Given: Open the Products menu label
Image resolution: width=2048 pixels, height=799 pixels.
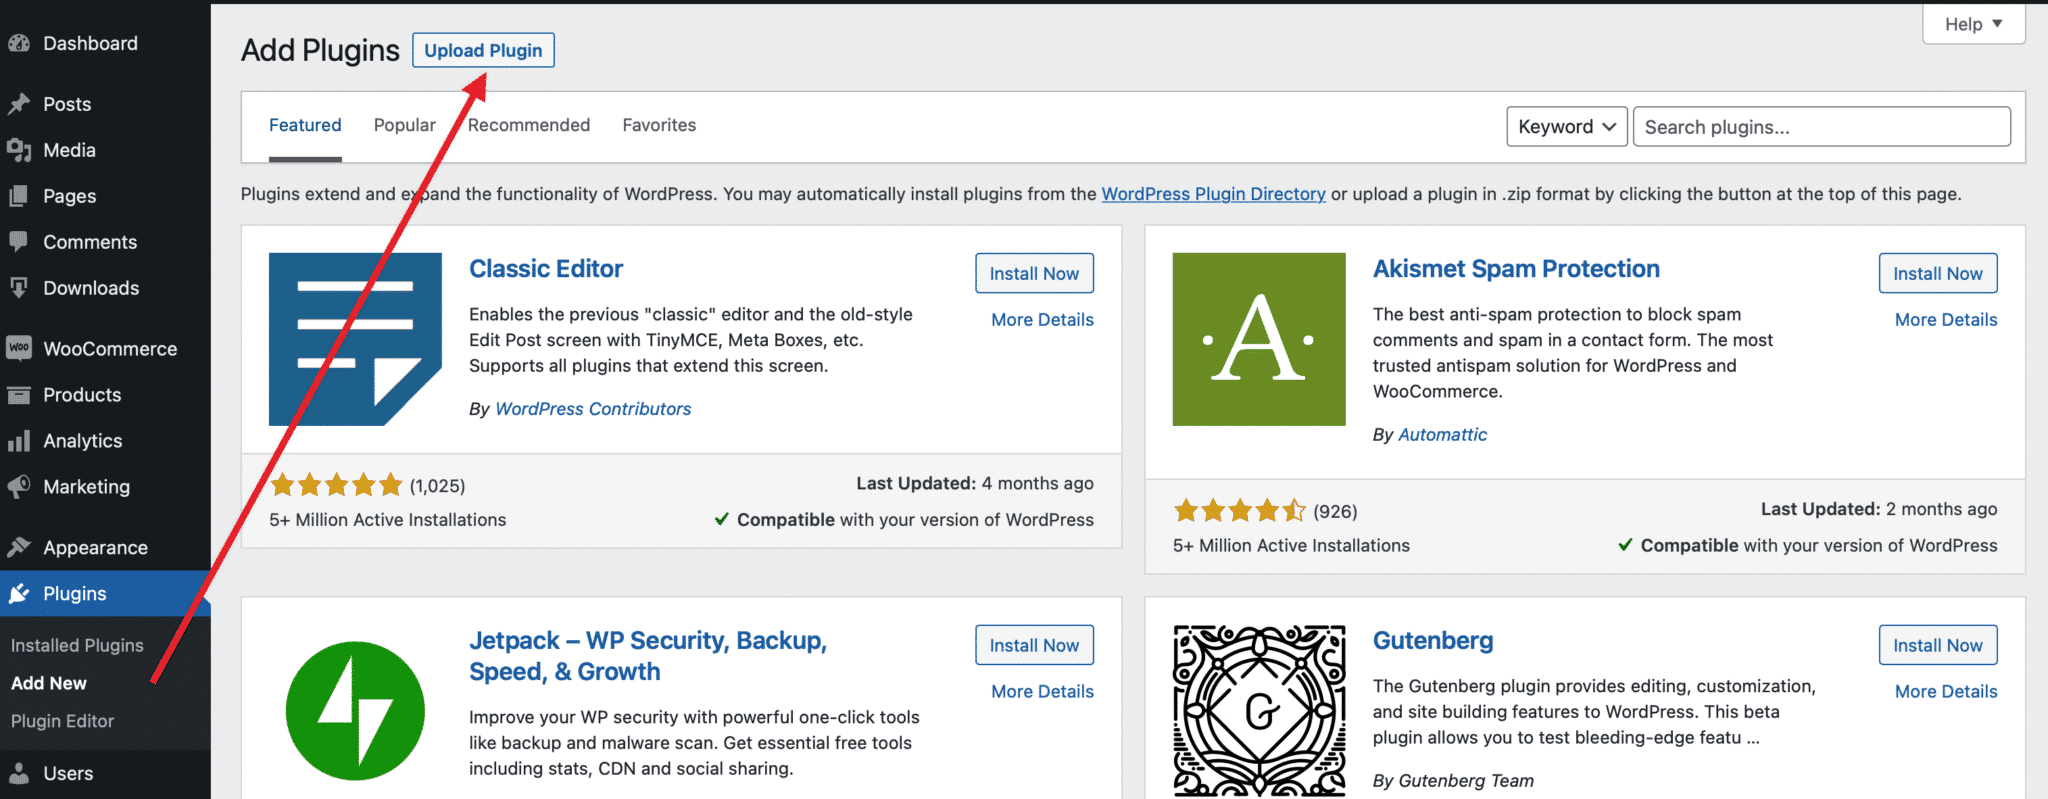Looking at the screenshot, I should (82, 395).
